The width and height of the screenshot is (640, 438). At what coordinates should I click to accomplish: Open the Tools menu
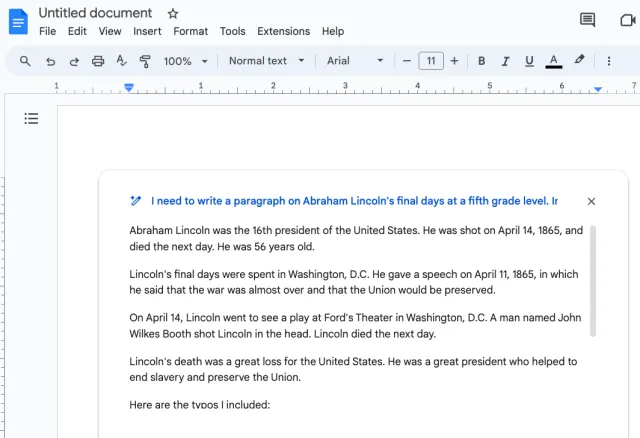tap(233, 31)
